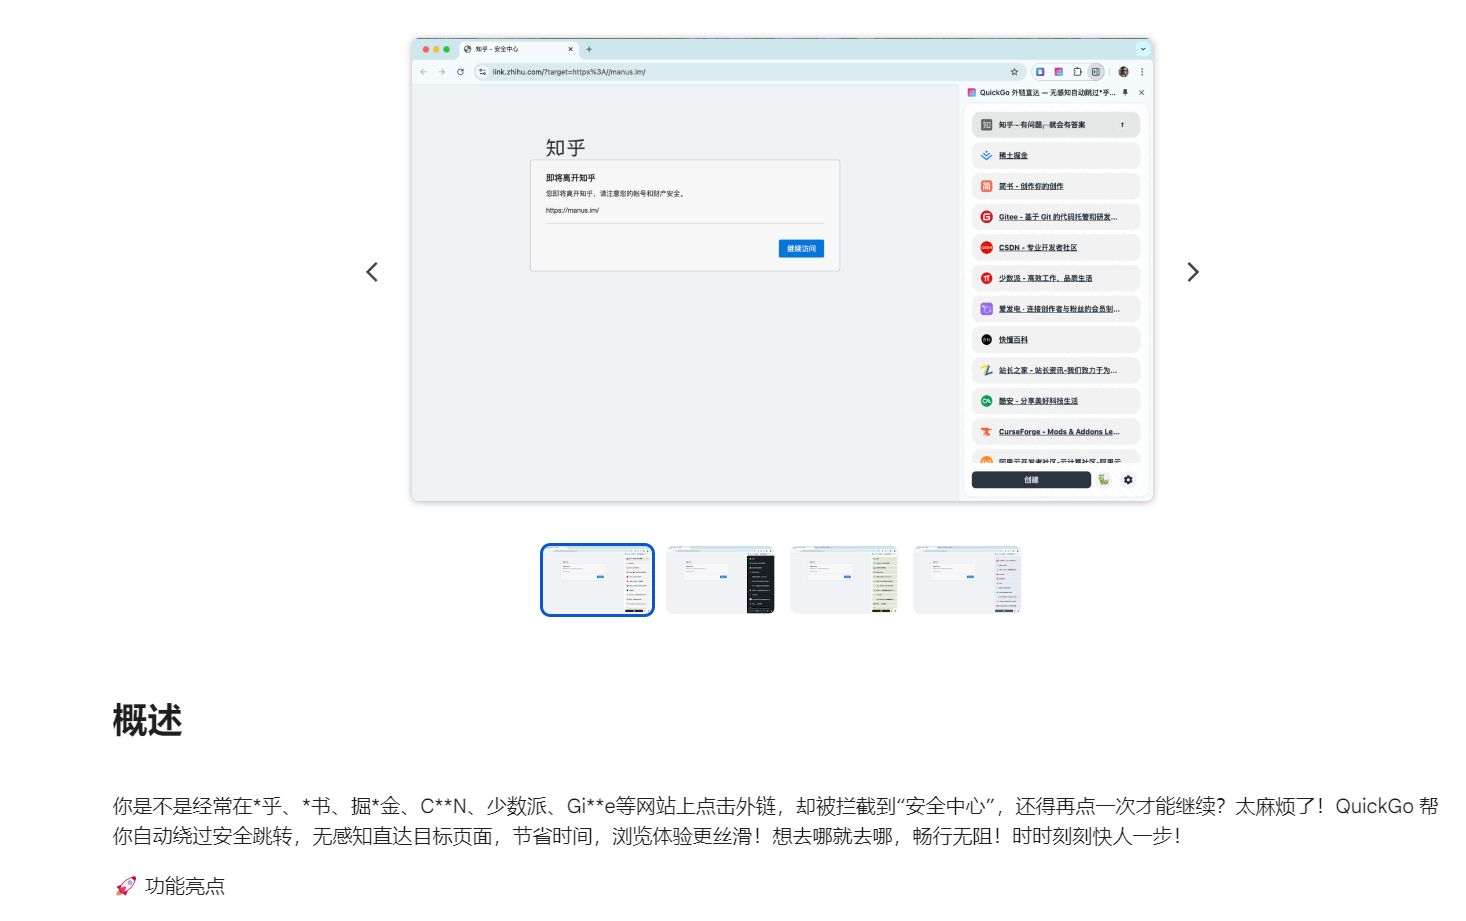
Task: Click the orange CurseForge anvil icon
Action: click(x=986, y=432)
